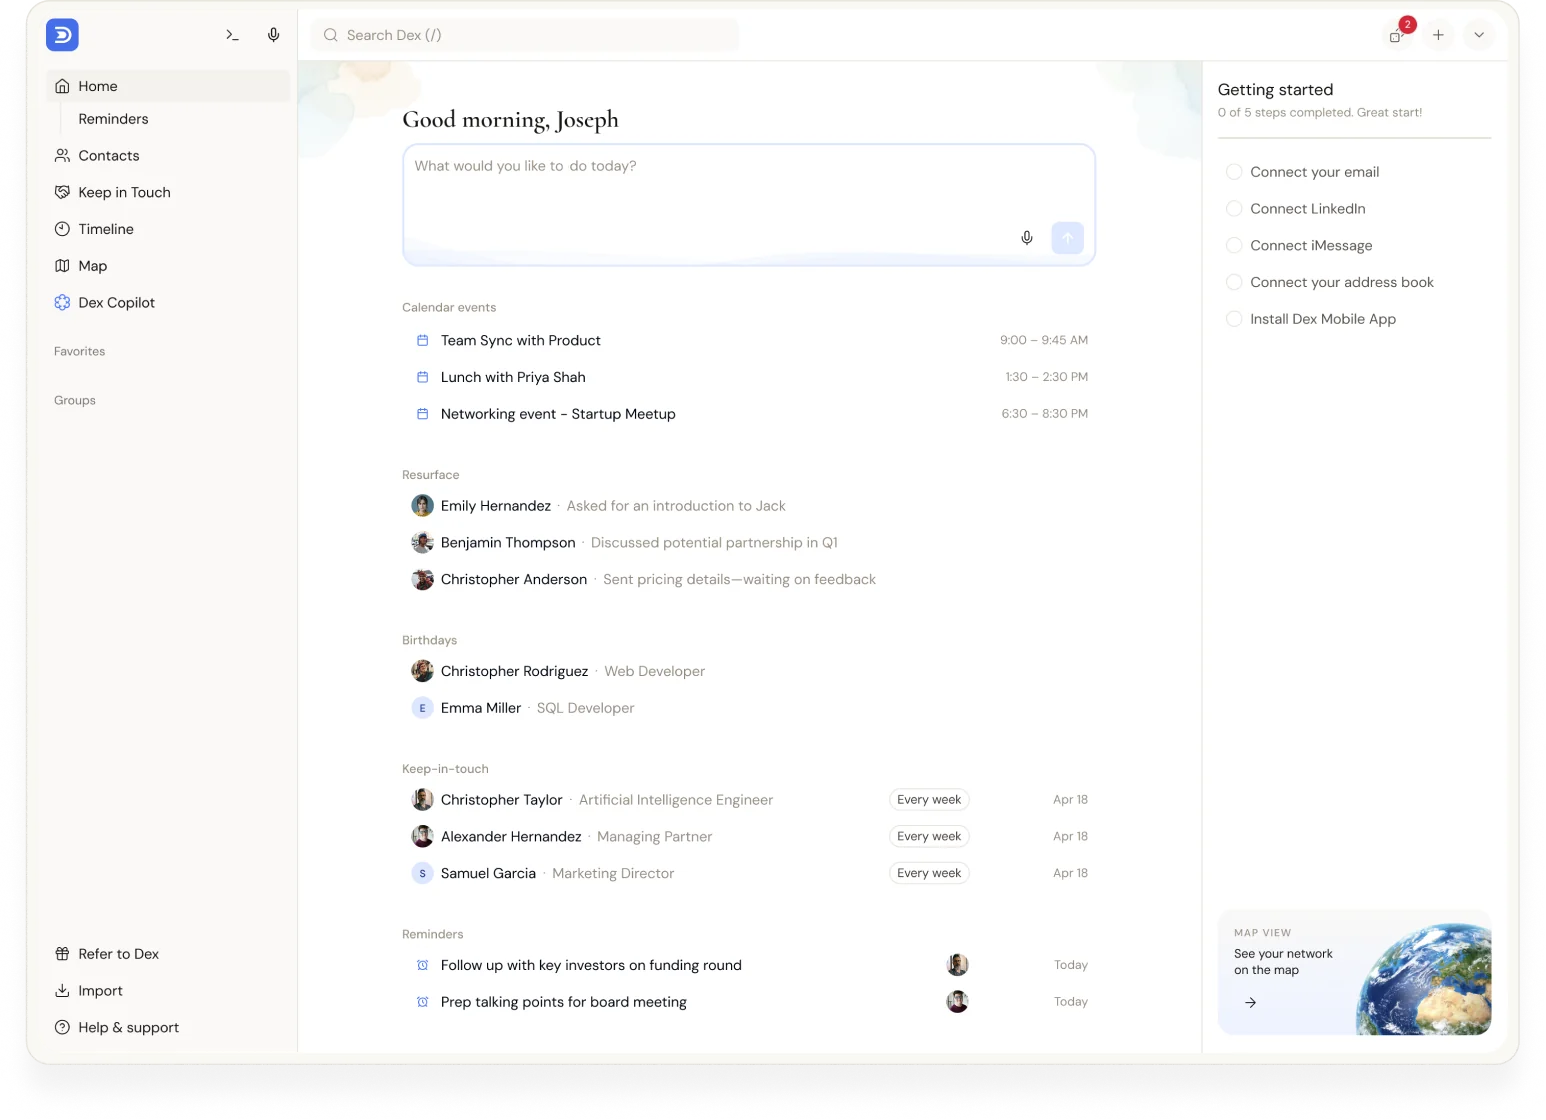Click the Dex logo icon
The height and width of the screenshot is (1120, 1546).
click(62, 35)
